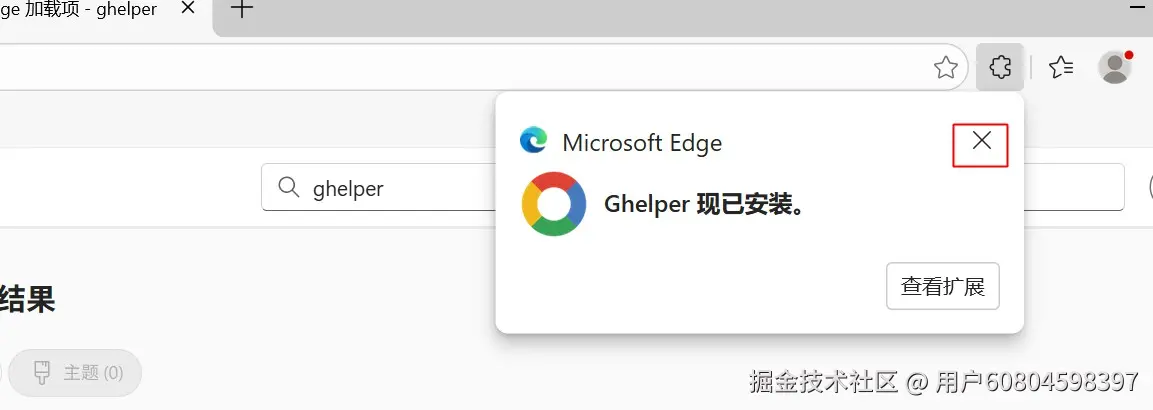Close the Ghelper installed notification popup
This screenshot has height=410, width=1153.
tap(981, 141)
